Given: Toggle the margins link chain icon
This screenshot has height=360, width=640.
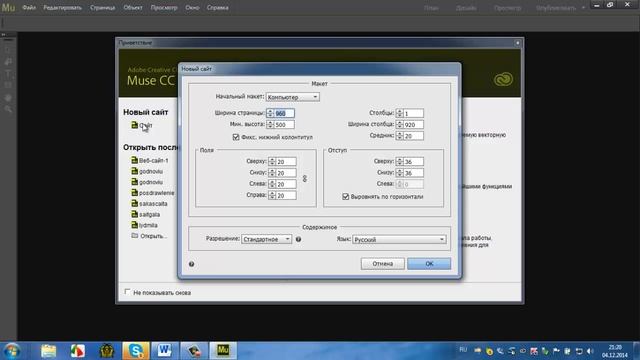Looking at the screenshot, I should click(x=304, y=178).
